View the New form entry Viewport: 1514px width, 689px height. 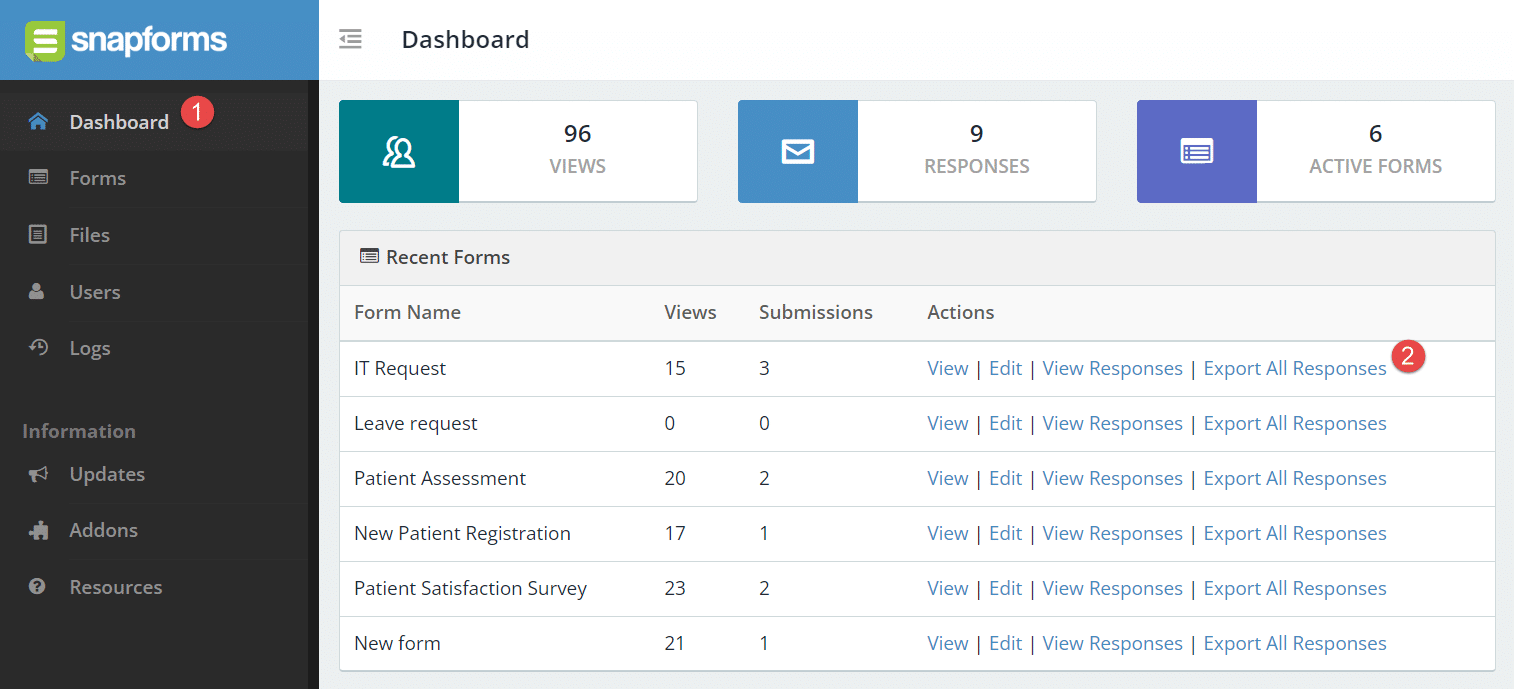[x=948, y=643]
